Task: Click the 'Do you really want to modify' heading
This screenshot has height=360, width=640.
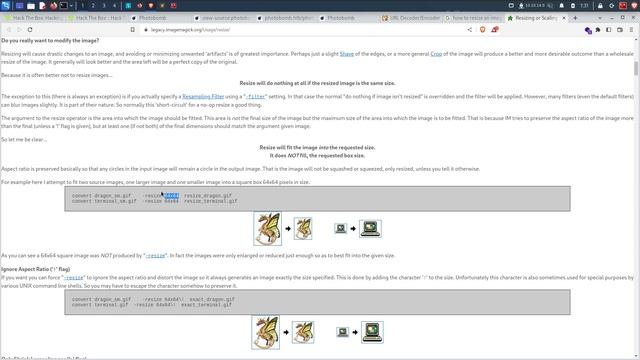Action: click(x=50, y=40)
